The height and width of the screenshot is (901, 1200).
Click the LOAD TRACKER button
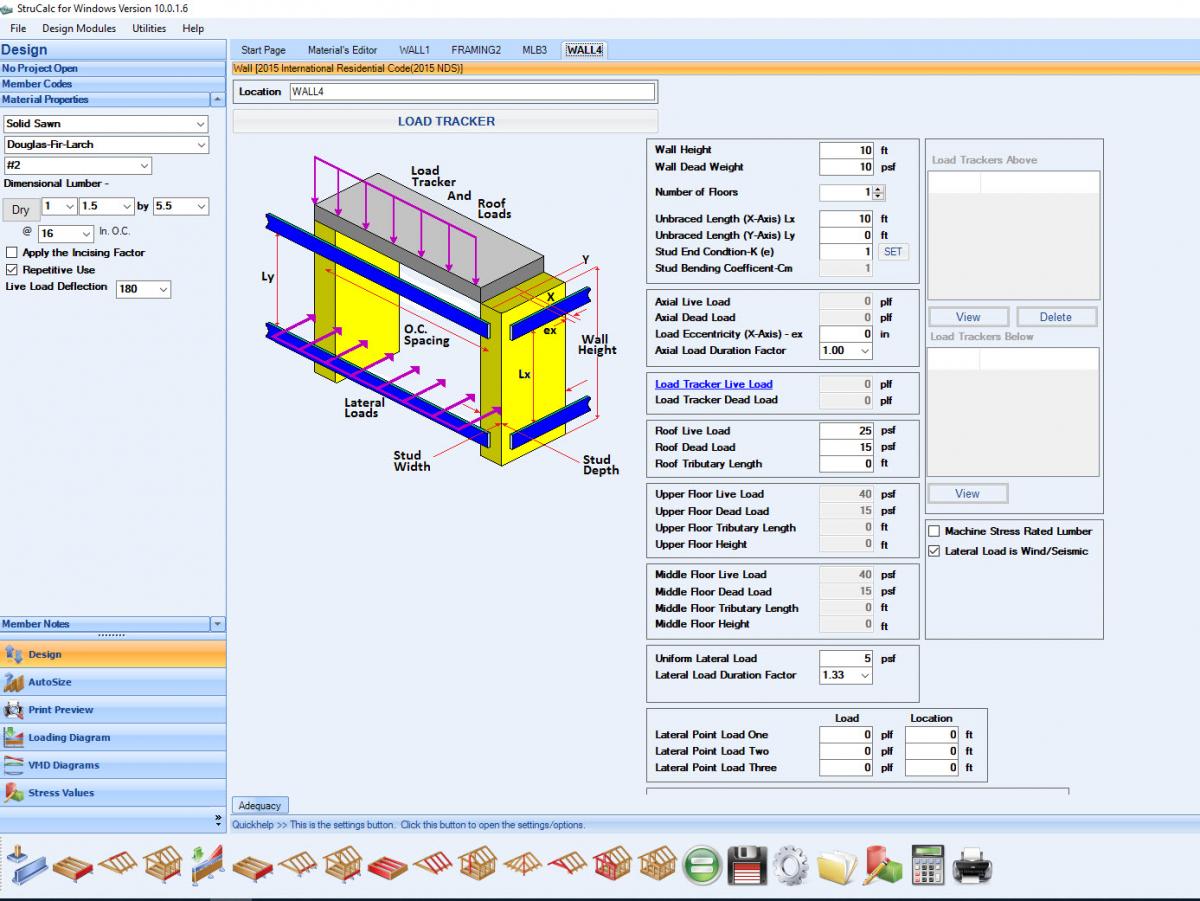(x=446, y=121)
